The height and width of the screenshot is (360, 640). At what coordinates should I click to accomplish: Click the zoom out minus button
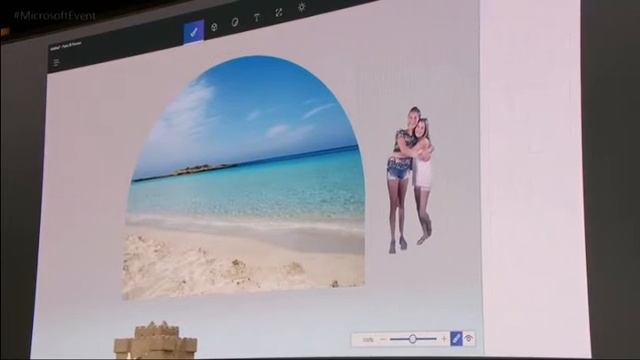(x=383, y=339)
